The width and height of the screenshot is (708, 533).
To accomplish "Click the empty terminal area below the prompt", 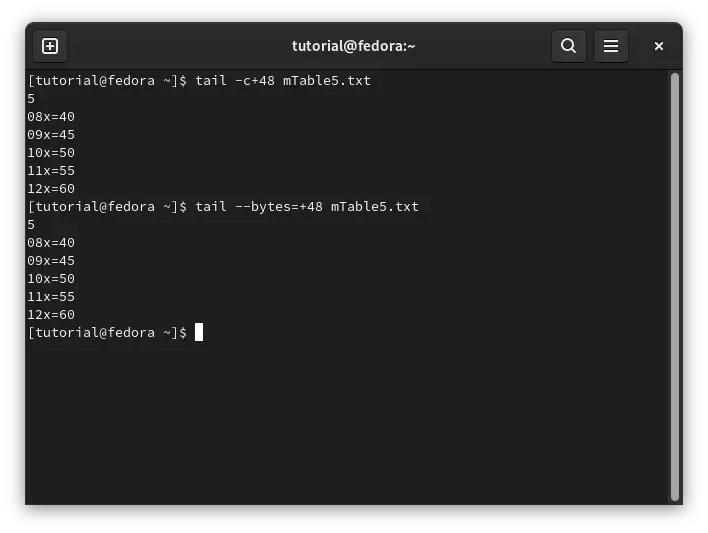I will click(x=347, y=422).
